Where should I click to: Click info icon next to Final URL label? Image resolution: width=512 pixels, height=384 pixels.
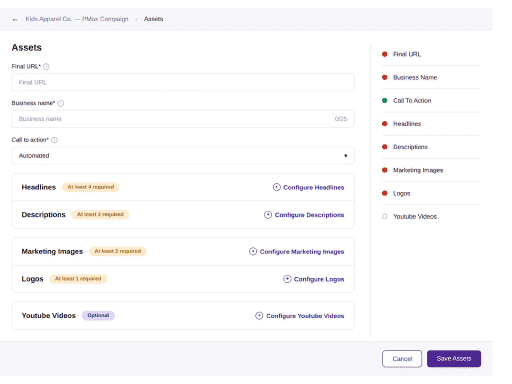46,67
